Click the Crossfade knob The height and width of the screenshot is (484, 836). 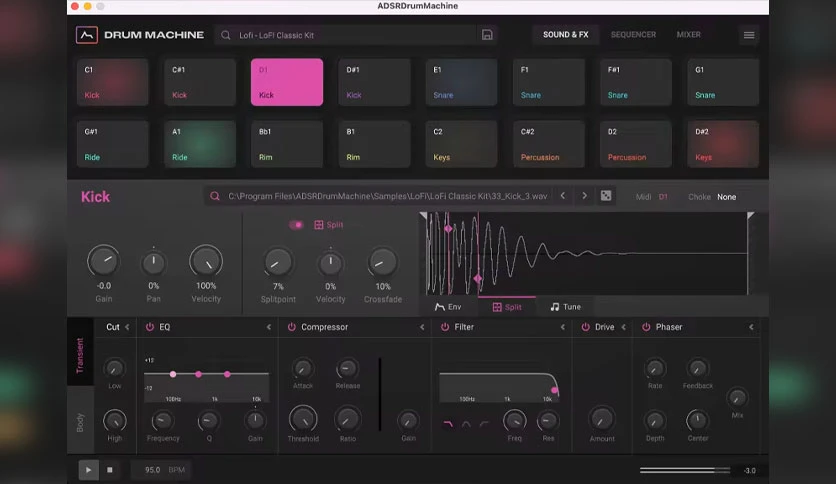pyautogui.click(x=382, y=262)
